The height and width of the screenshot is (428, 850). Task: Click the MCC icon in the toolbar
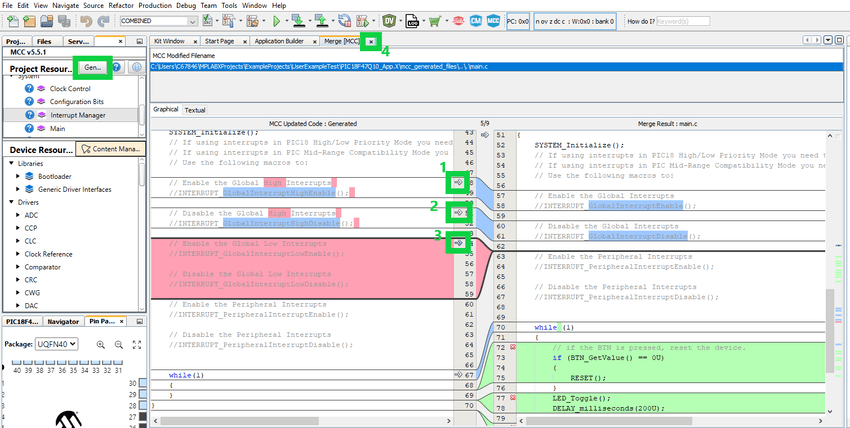(x=493, y=20)
